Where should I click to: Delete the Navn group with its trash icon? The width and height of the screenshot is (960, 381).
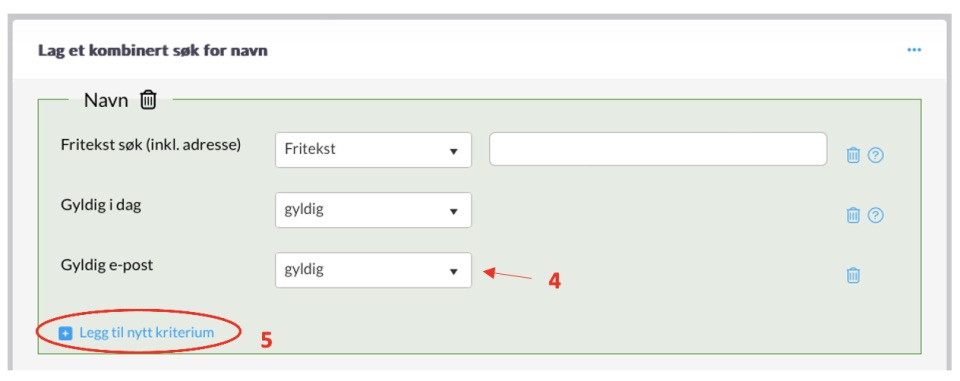(x=149, y=99)
